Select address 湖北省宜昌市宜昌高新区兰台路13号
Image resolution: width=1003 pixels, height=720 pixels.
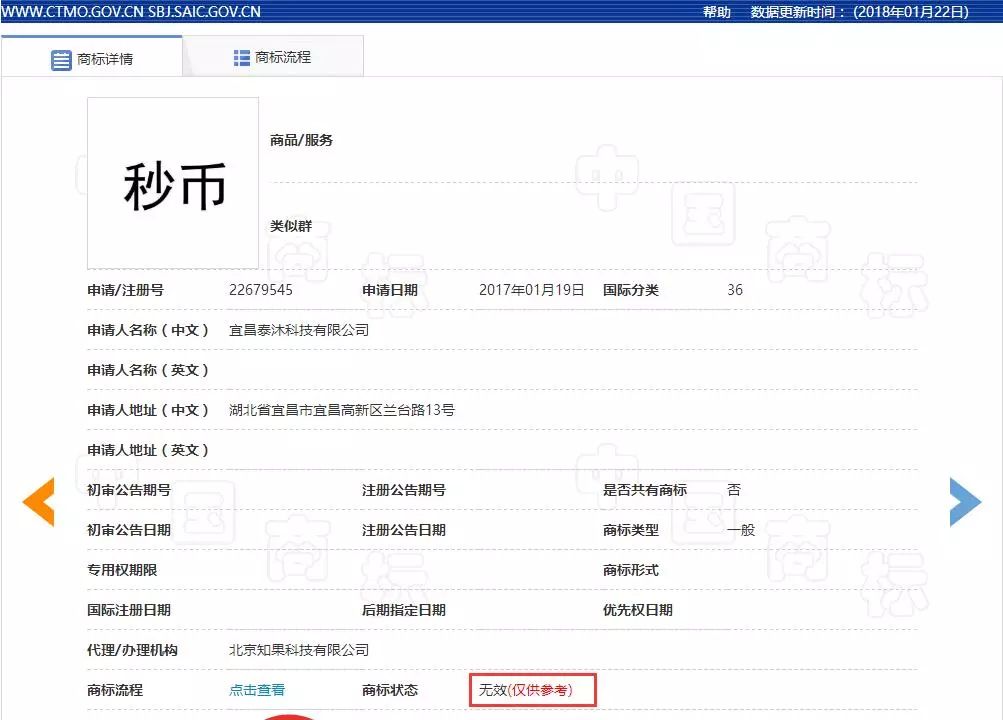342,410
